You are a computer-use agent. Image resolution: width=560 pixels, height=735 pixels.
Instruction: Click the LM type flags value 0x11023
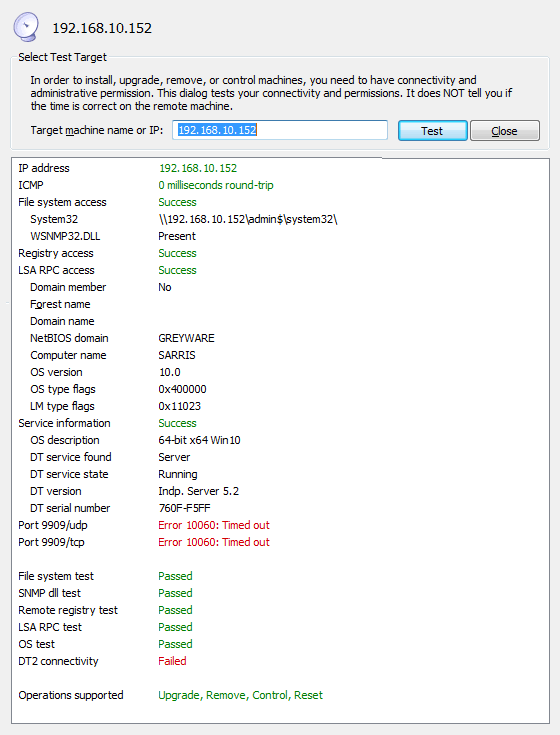pyautogui.click(x=179, y=406)
